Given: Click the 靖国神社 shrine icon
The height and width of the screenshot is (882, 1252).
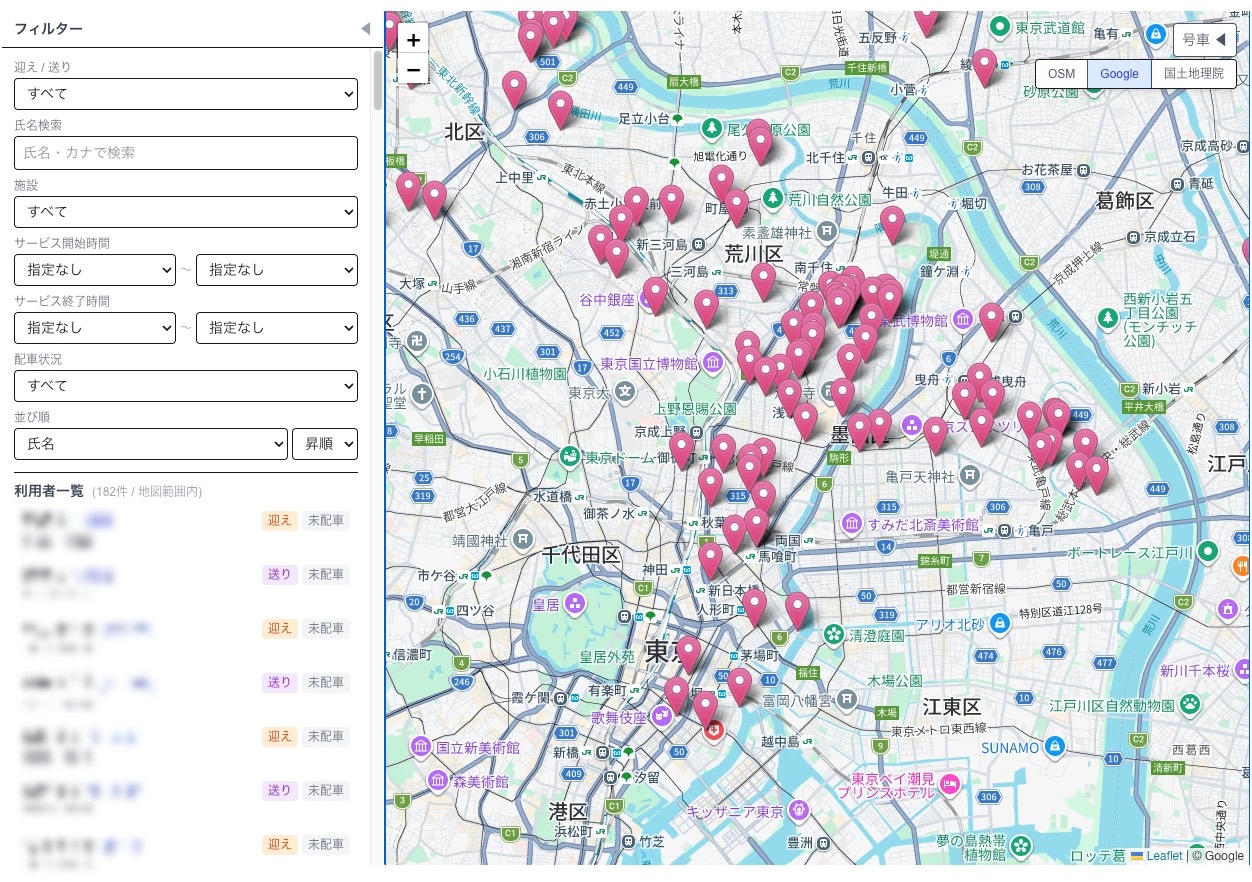Looking at the screenshot, I should (x=522, y=540).
